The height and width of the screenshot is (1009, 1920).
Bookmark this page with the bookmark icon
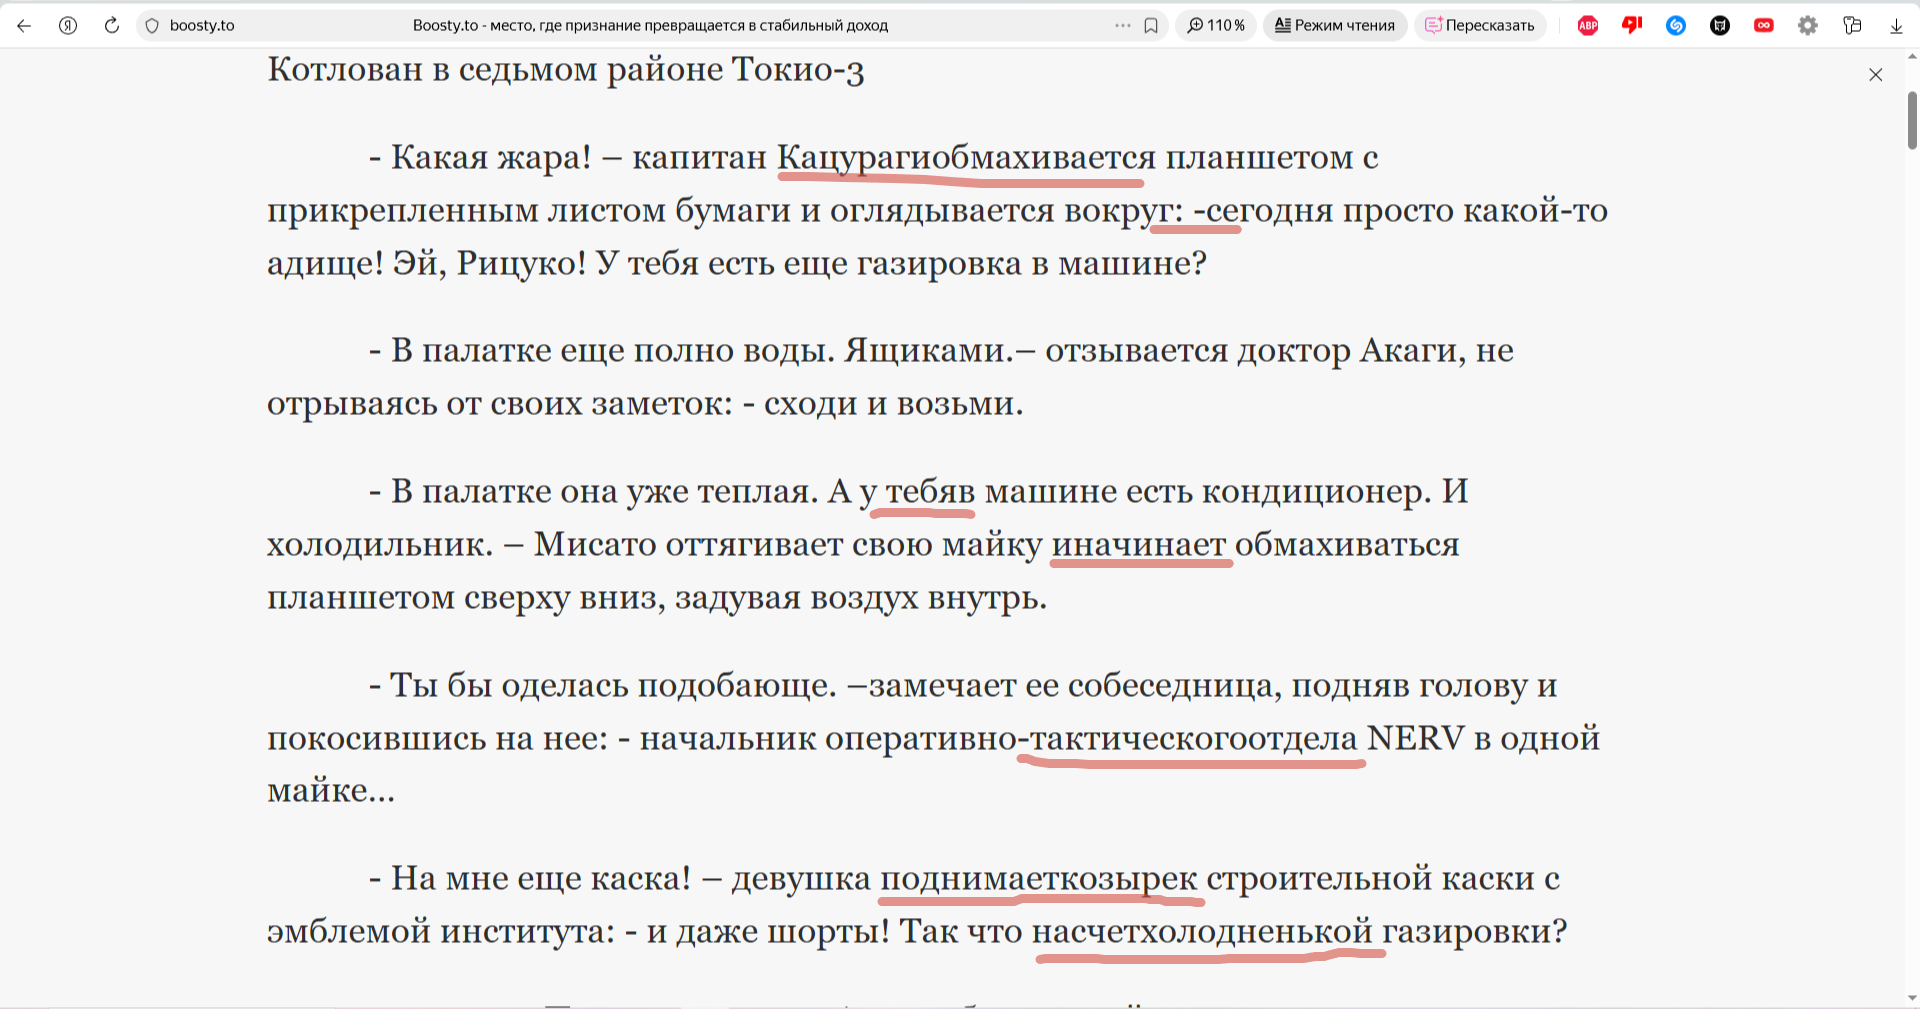click(1151, 26)
